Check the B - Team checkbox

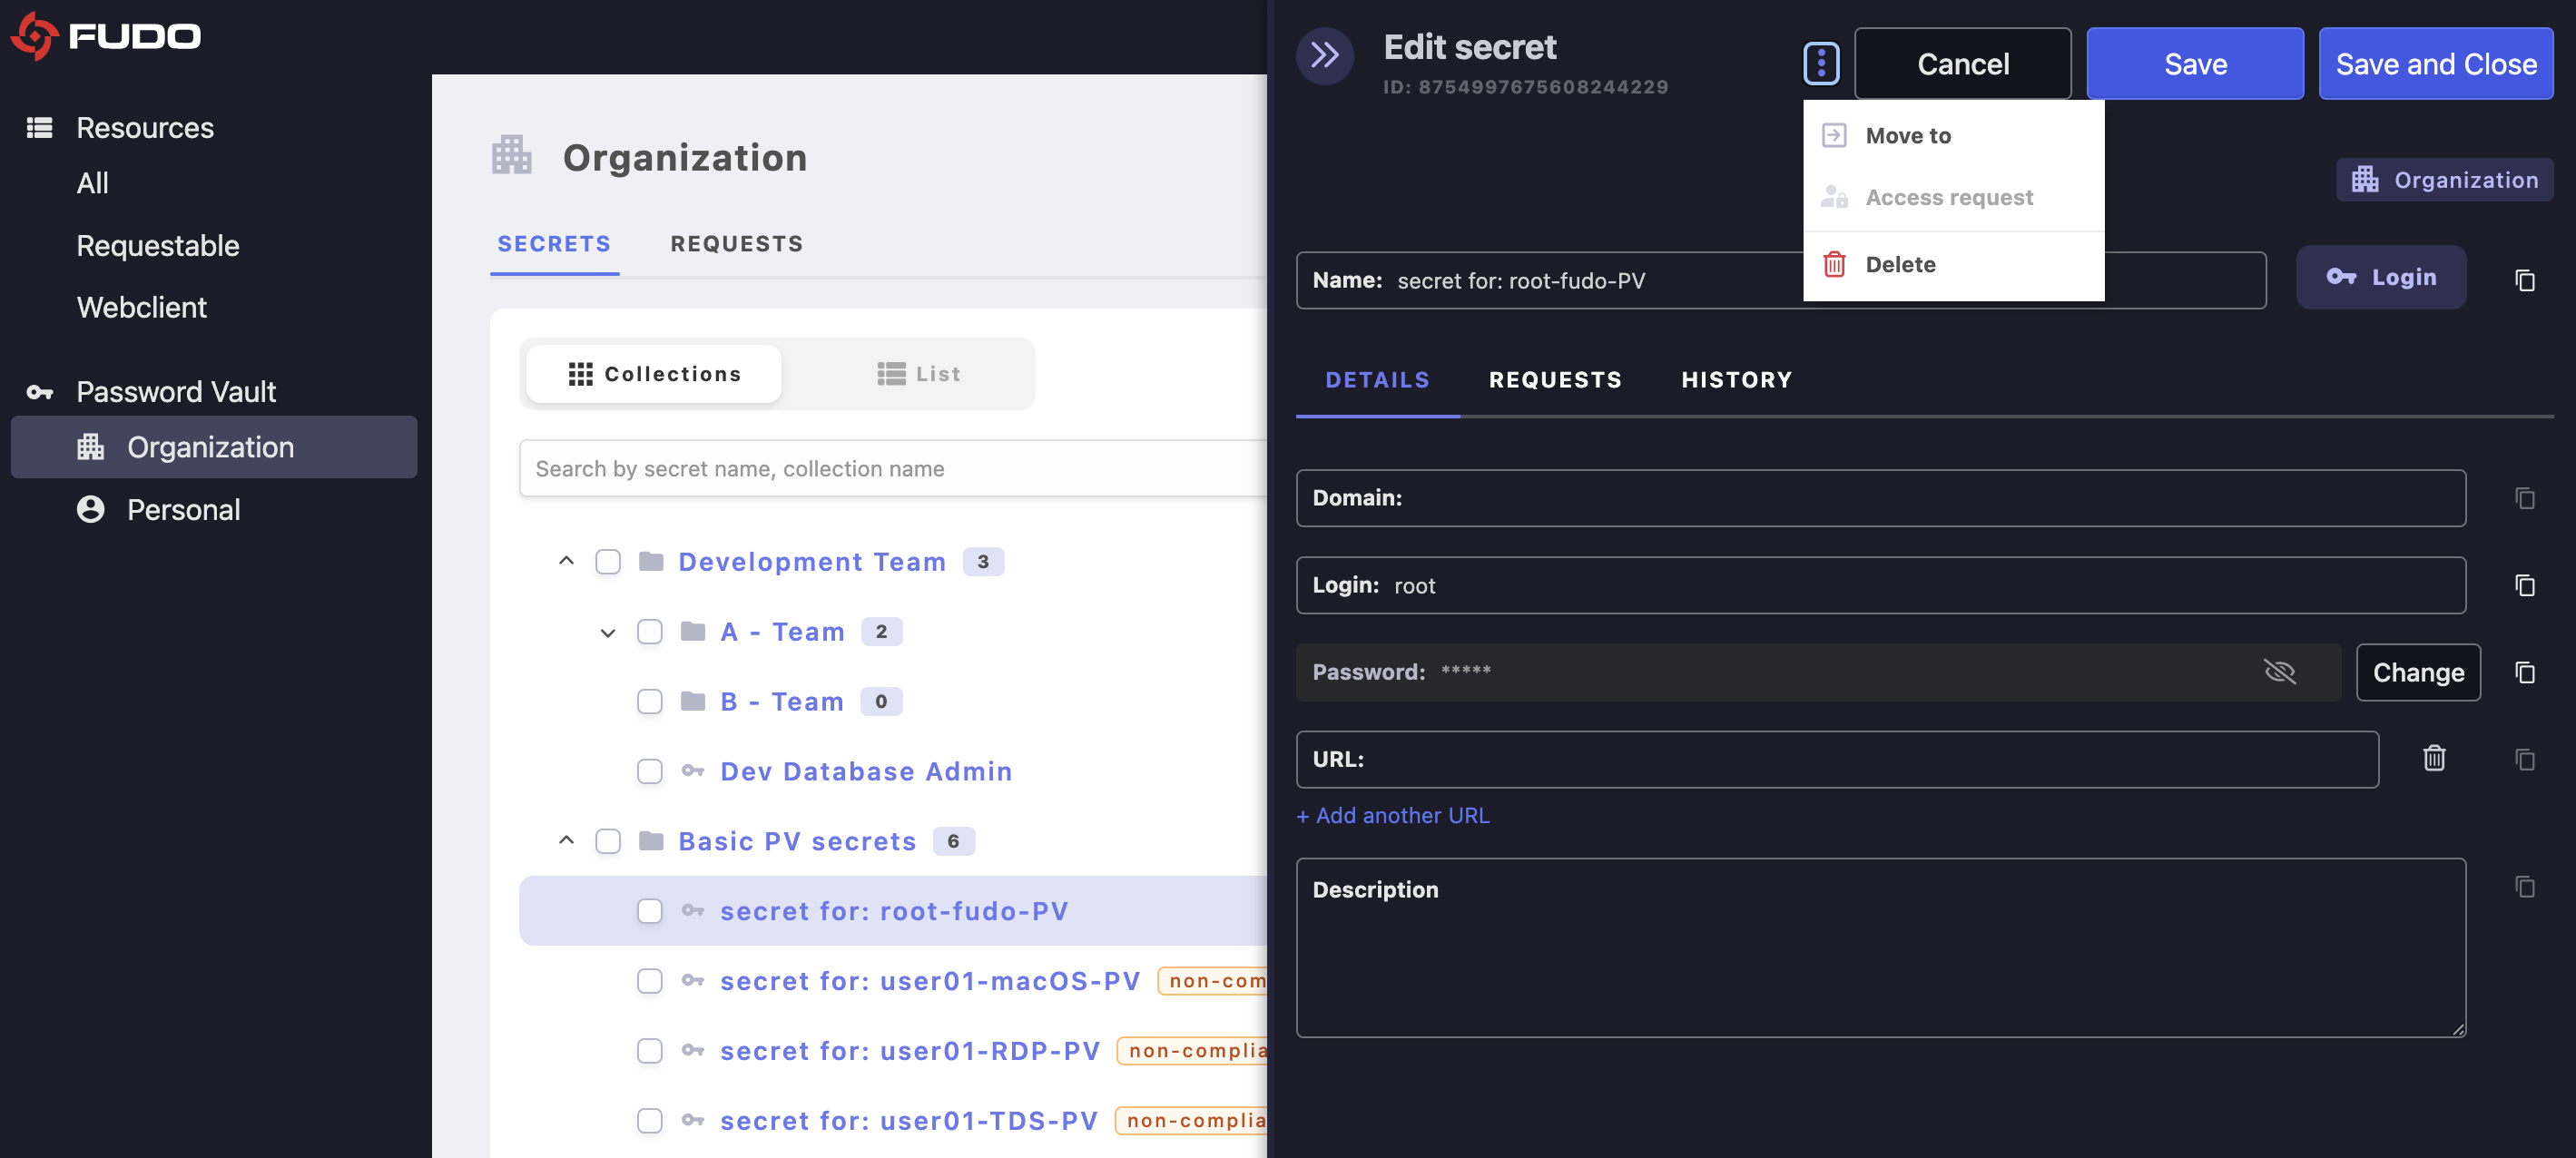649,701
